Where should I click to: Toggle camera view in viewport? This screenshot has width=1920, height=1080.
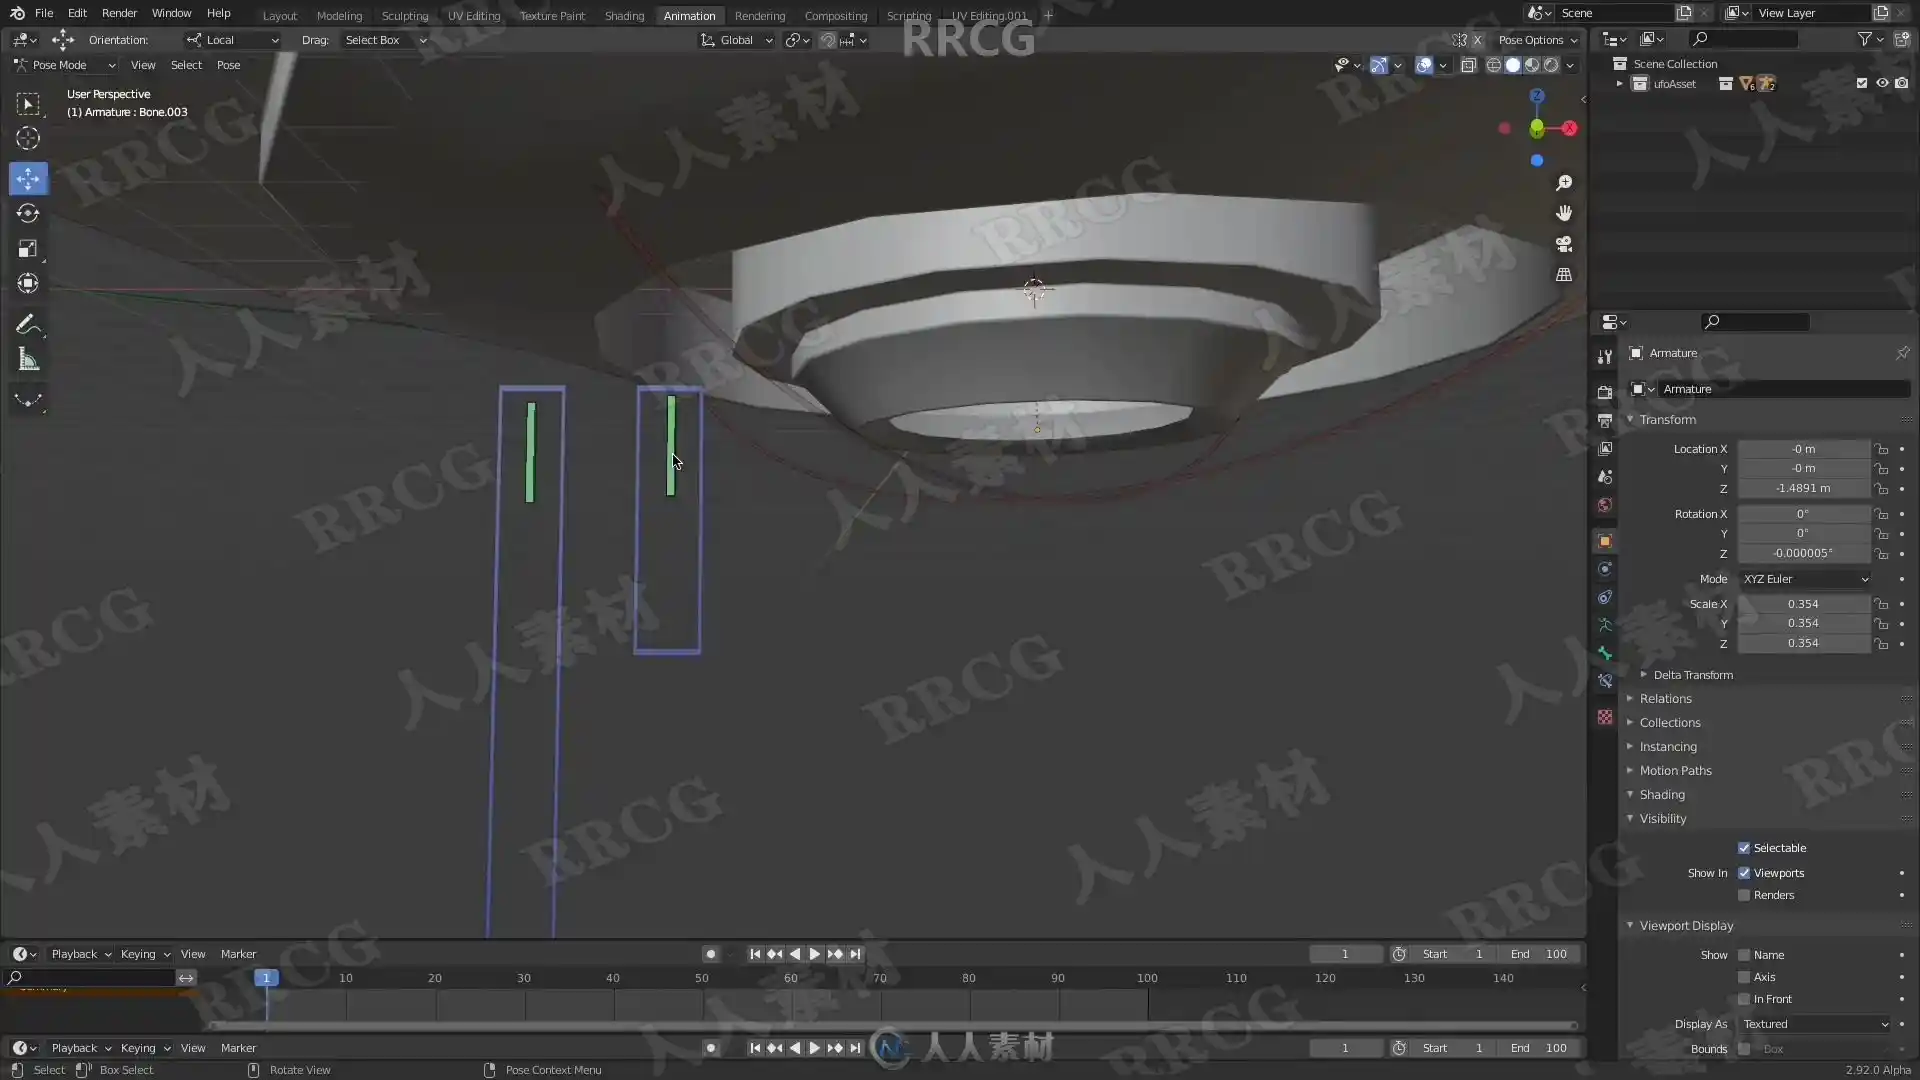pos(1564,244)
